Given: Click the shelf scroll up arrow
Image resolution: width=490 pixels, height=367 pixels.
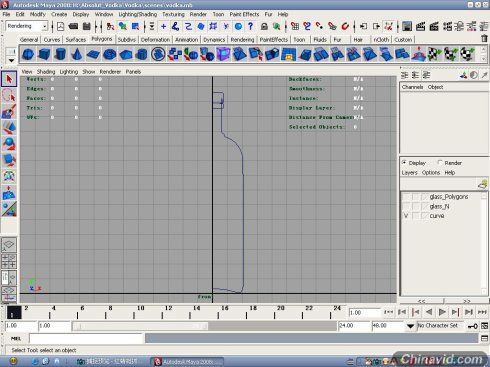Looking at the screenshot, I should (x=483, y=50).
